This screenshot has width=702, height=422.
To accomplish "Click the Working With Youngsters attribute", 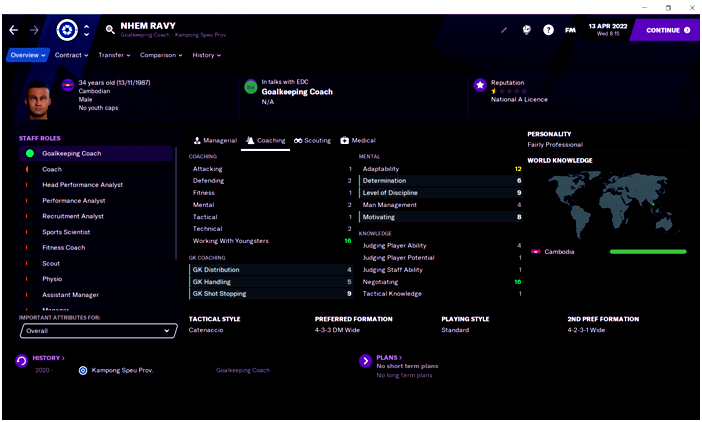I will coord(271,241).
